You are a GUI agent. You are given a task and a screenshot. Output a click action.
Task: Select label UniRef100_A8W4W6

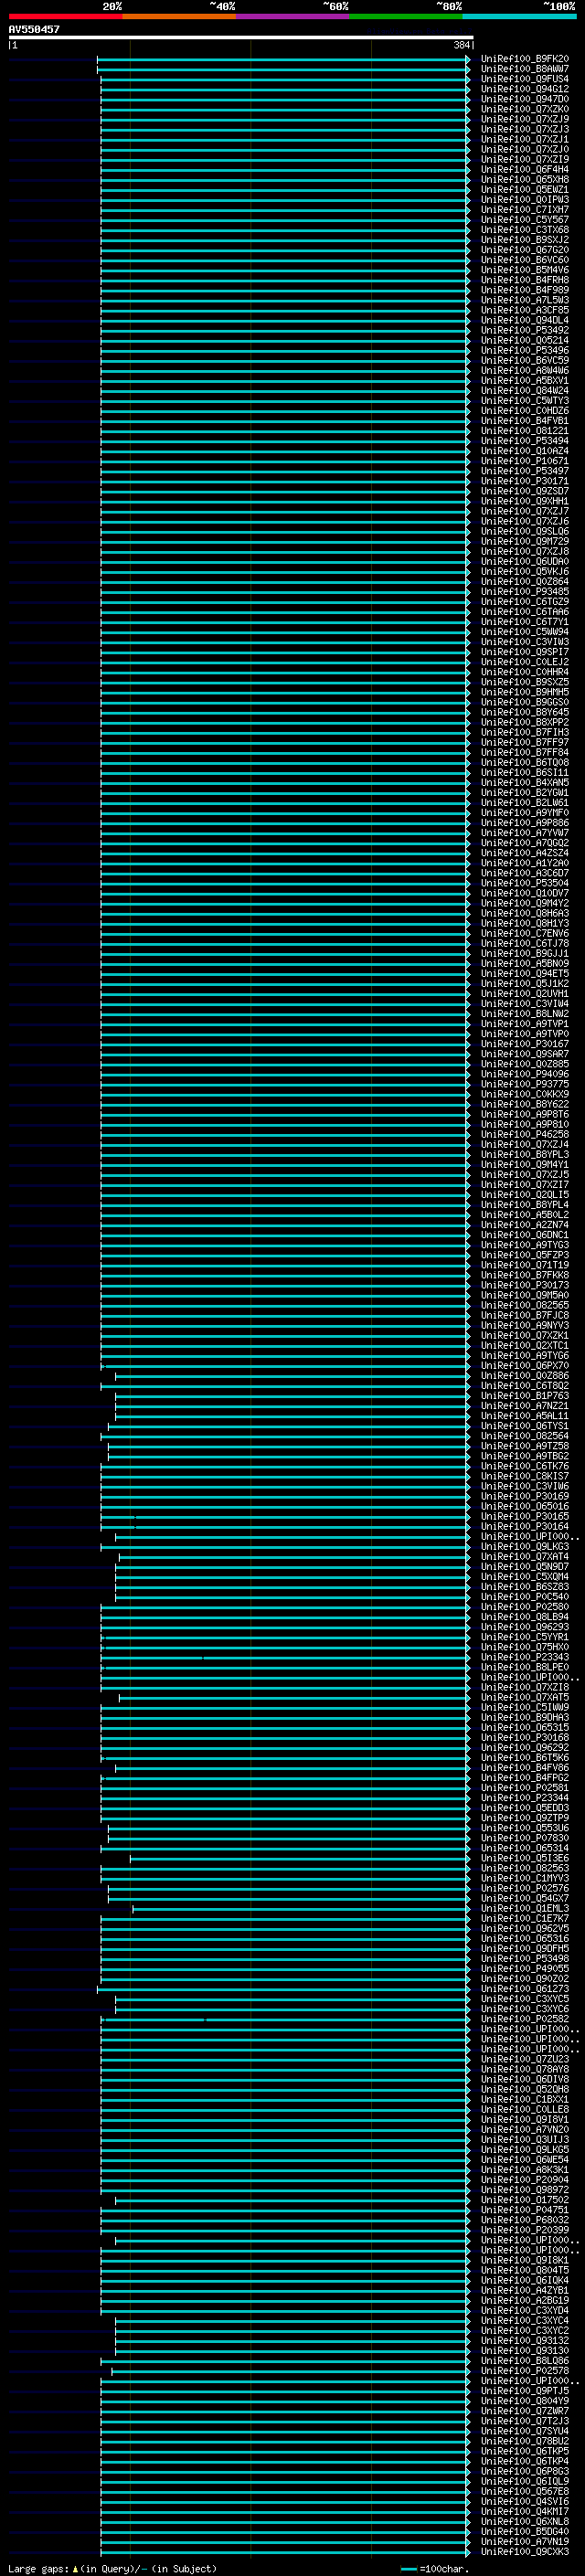pos(524,371)
